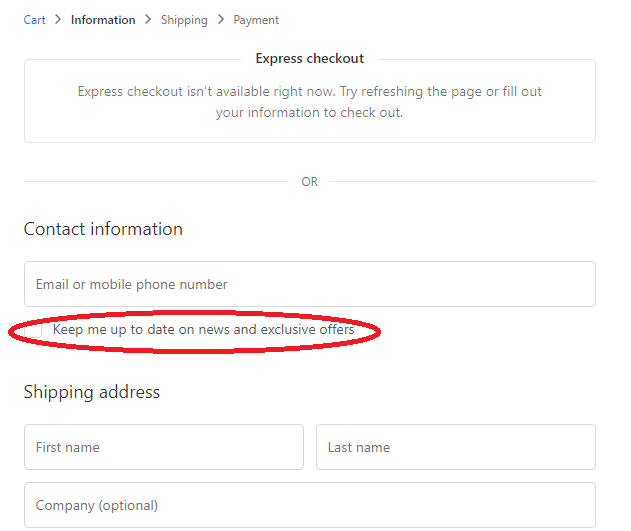Screen dimensions: 631x531
Task: Click the OR divider label
Action: click(x=309, y=182)
